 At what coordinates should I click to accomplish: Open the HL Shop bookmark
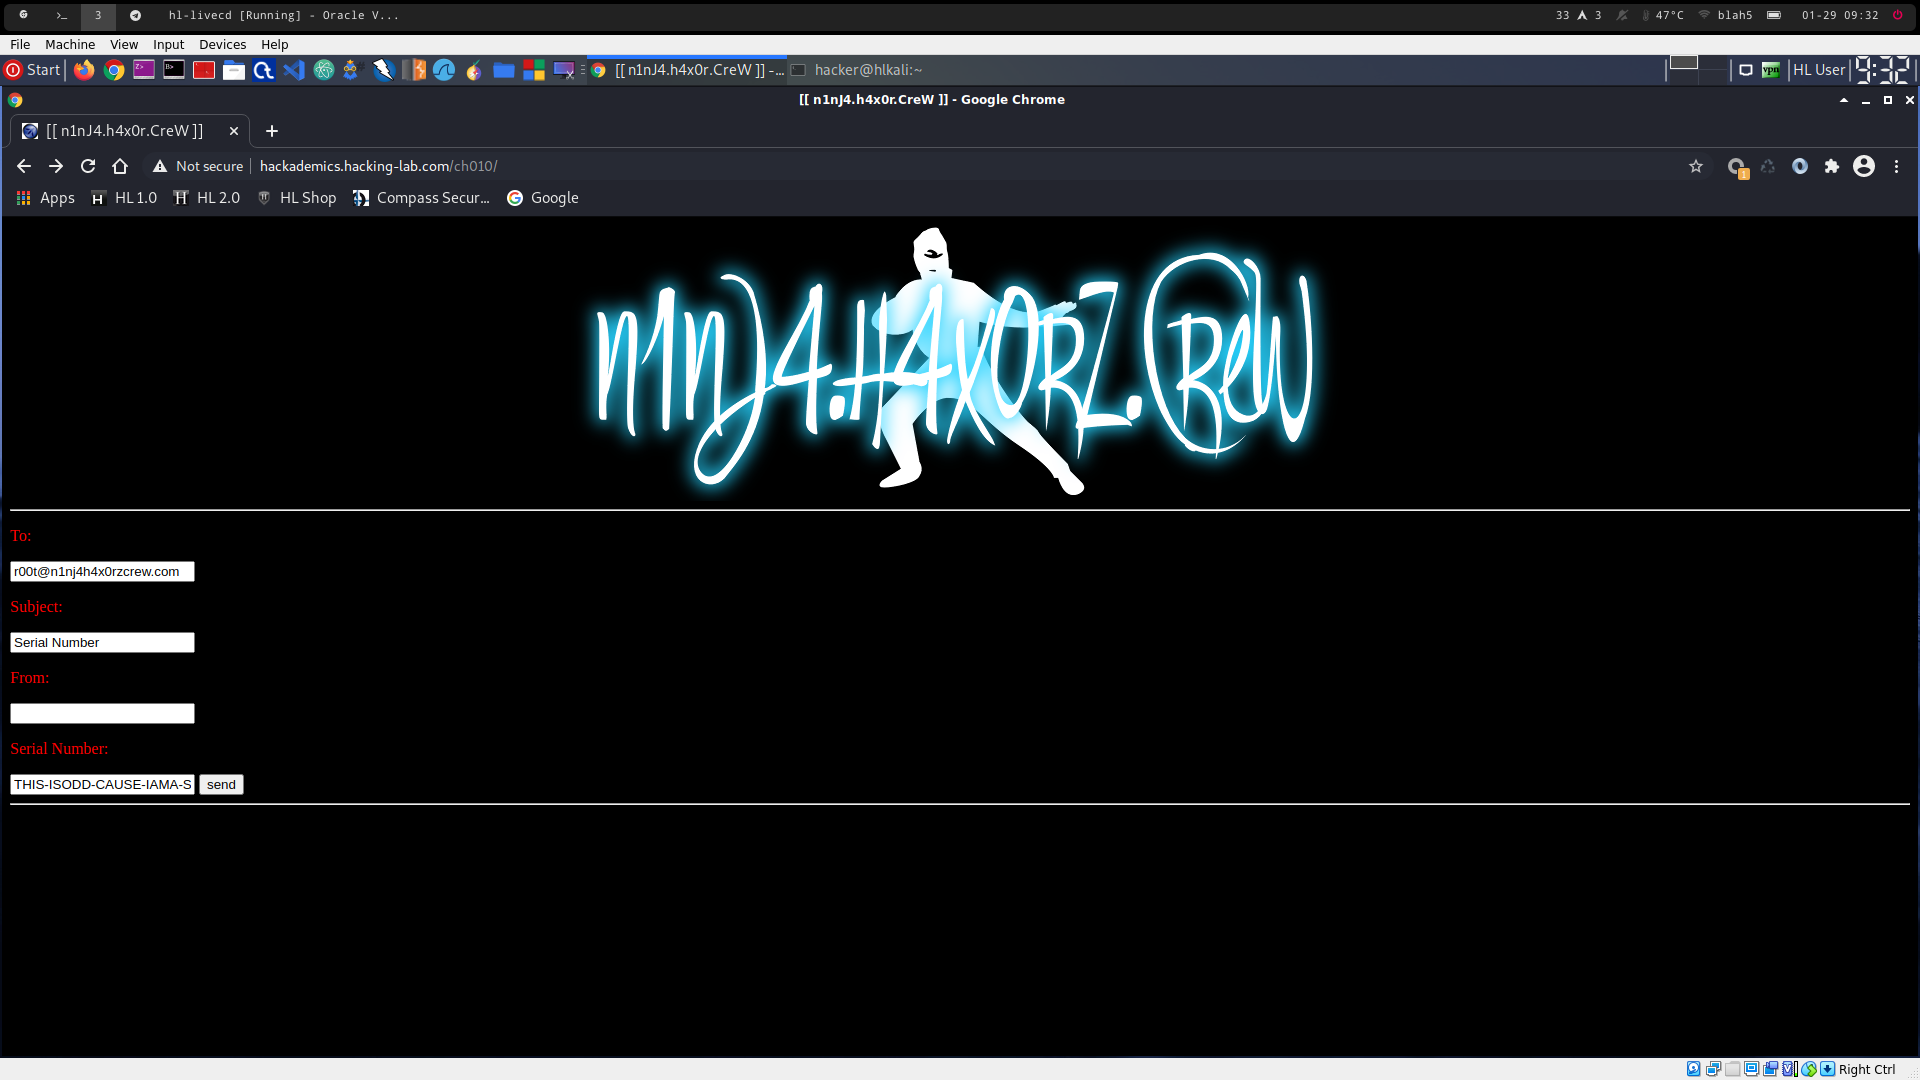point(297,198)
